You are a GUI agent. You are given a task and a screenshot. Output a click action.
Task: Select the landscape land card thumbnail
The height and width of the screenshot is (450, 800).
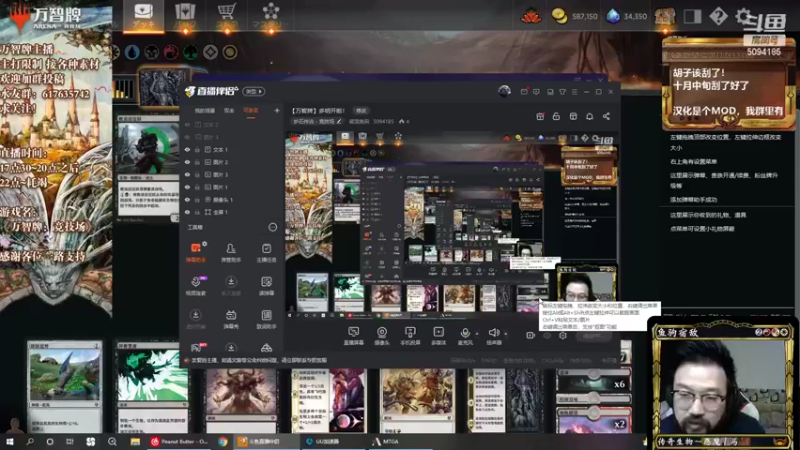click(65, 387)
